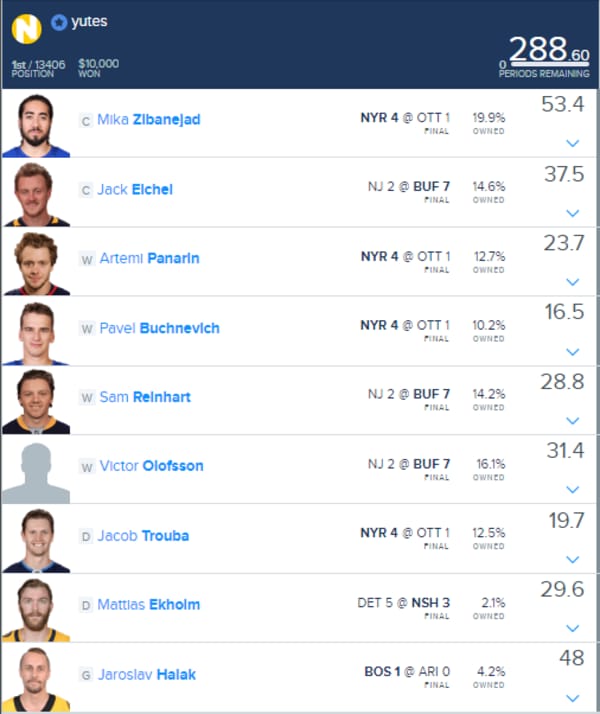
Task: Click the blue star badge beside yutes
Action: pos(59,22)
